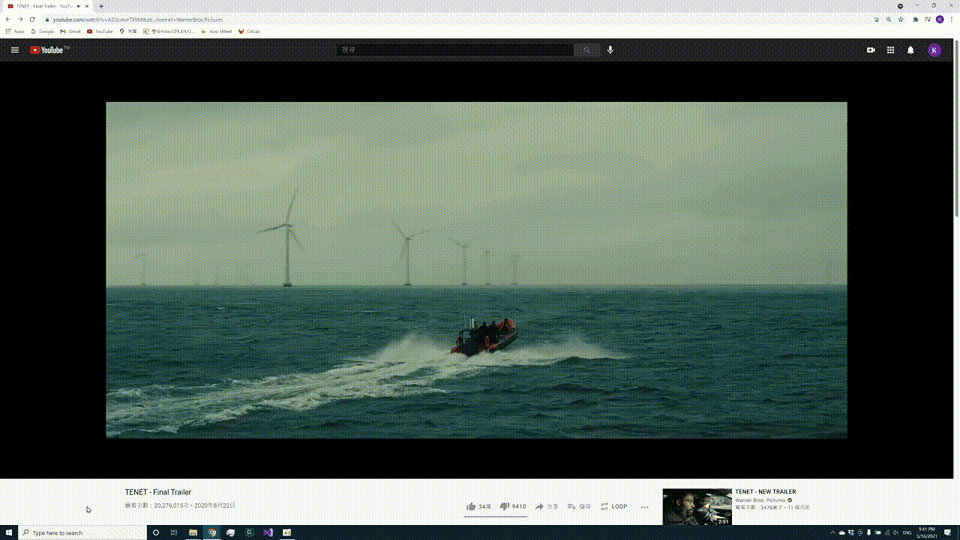Close the TENET YouTube tab

point(87,6)
